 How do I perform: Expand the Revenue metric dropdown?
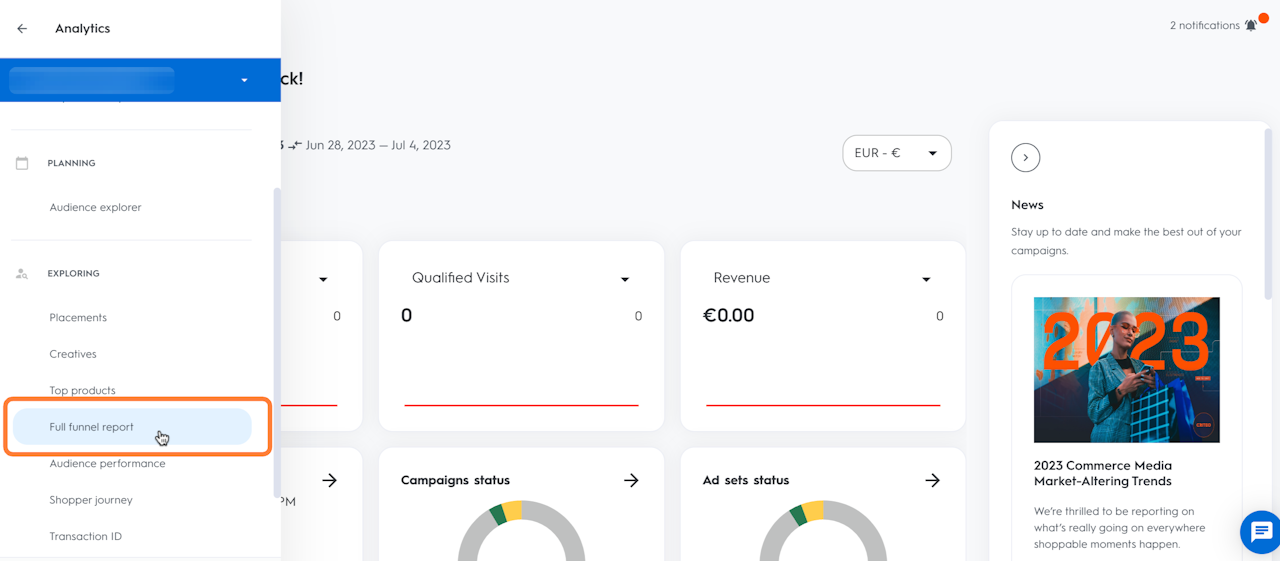[926, 279]
